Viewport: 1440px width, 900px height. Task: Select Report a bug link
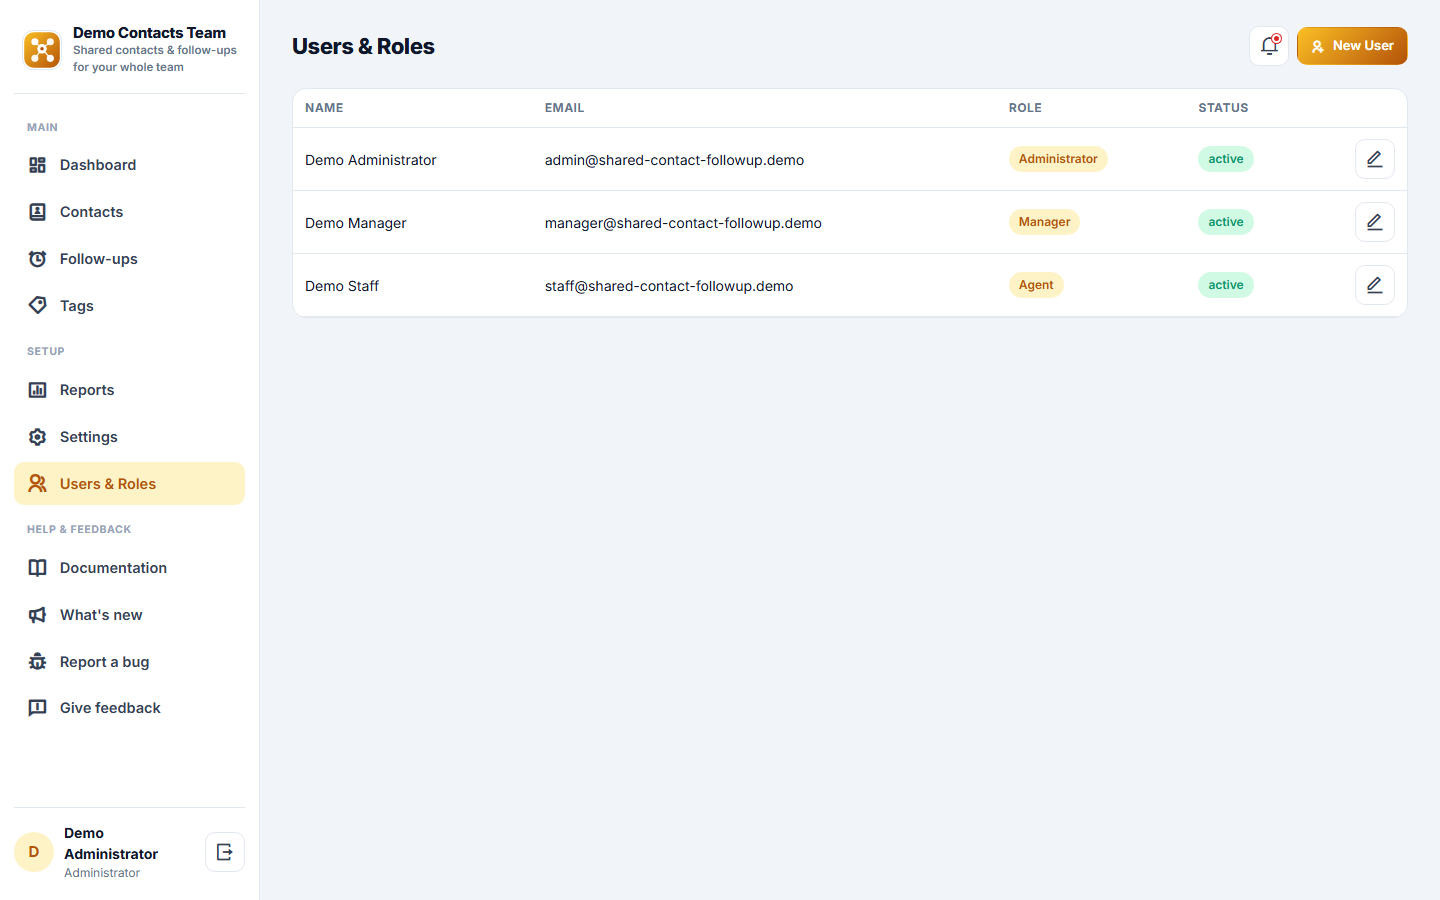(129, 662)
